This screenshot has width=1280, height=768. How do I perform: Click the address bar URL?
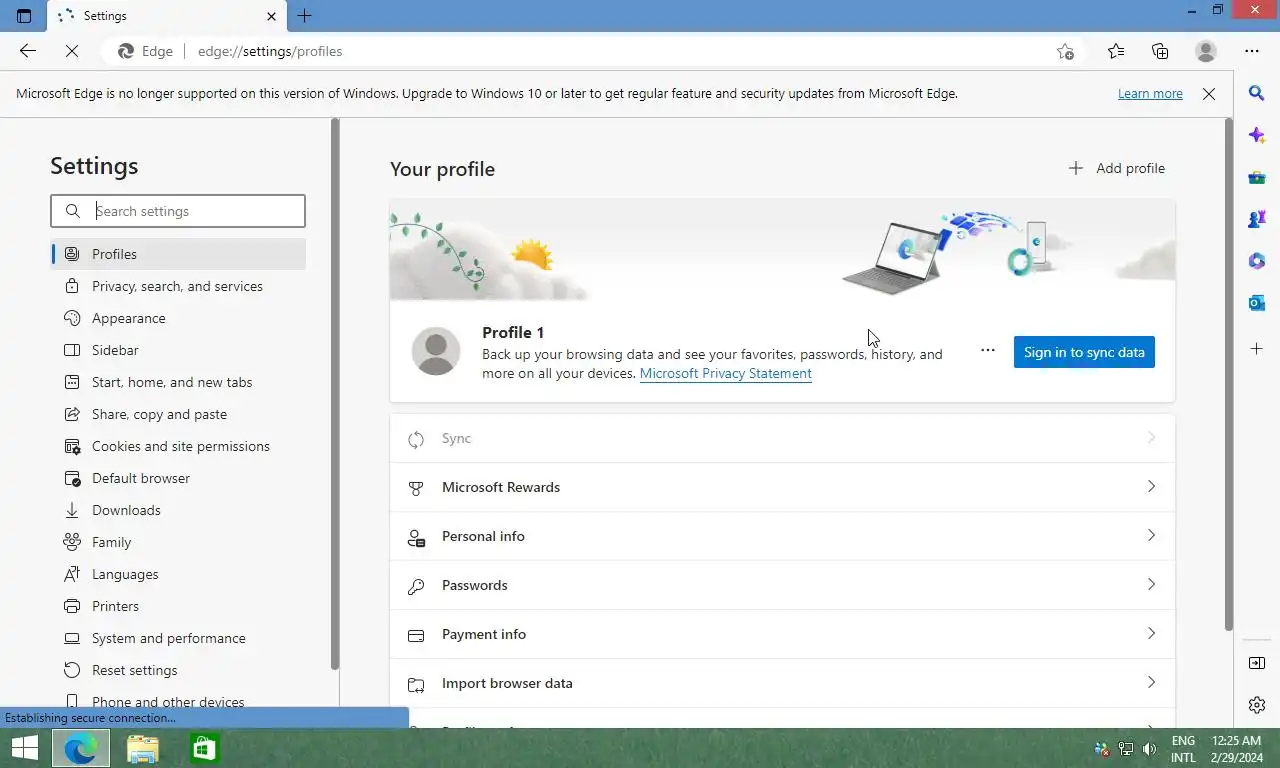pyautogui.click(x=270, y=51)
